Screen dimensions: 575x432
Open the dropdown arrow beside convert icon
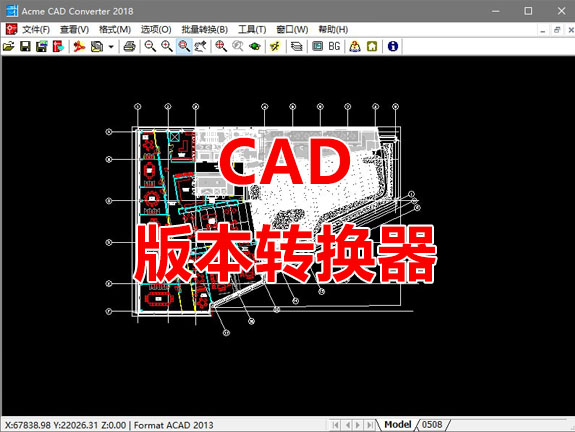tap(111, 47)
